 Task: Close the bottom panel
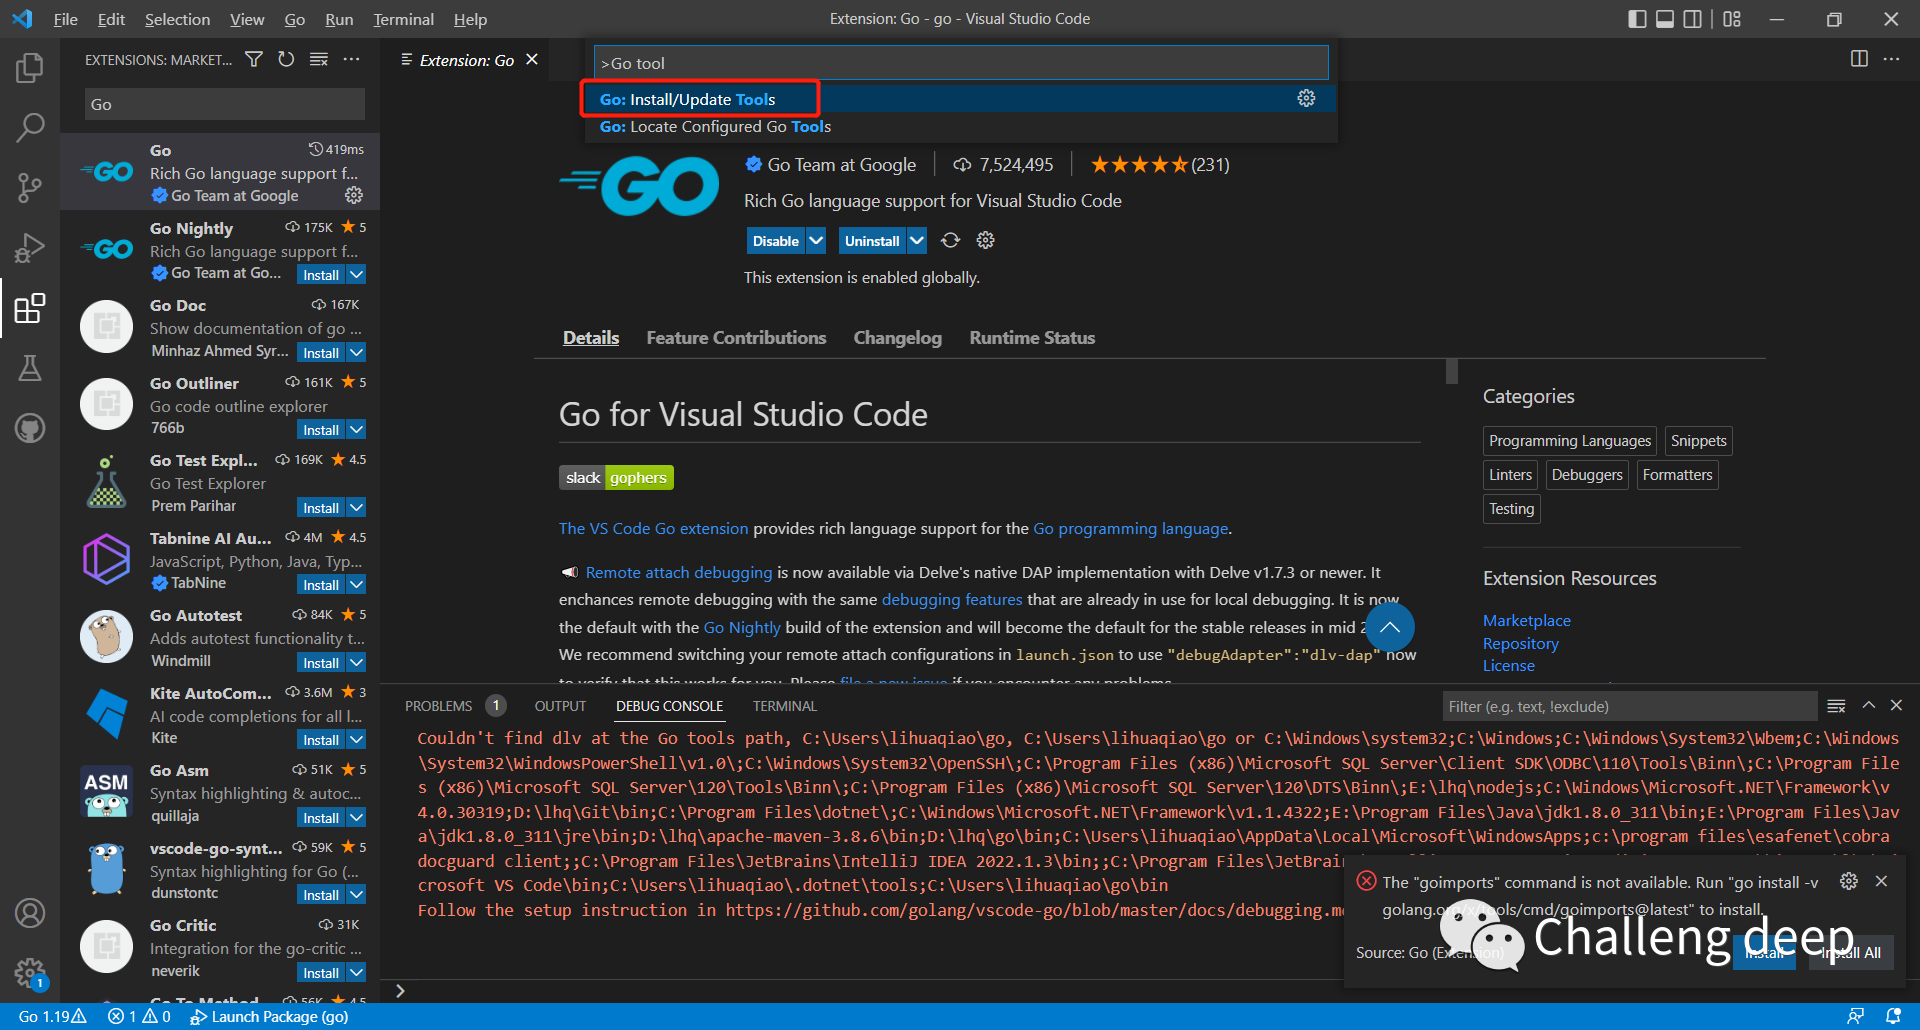[1896, 705]
